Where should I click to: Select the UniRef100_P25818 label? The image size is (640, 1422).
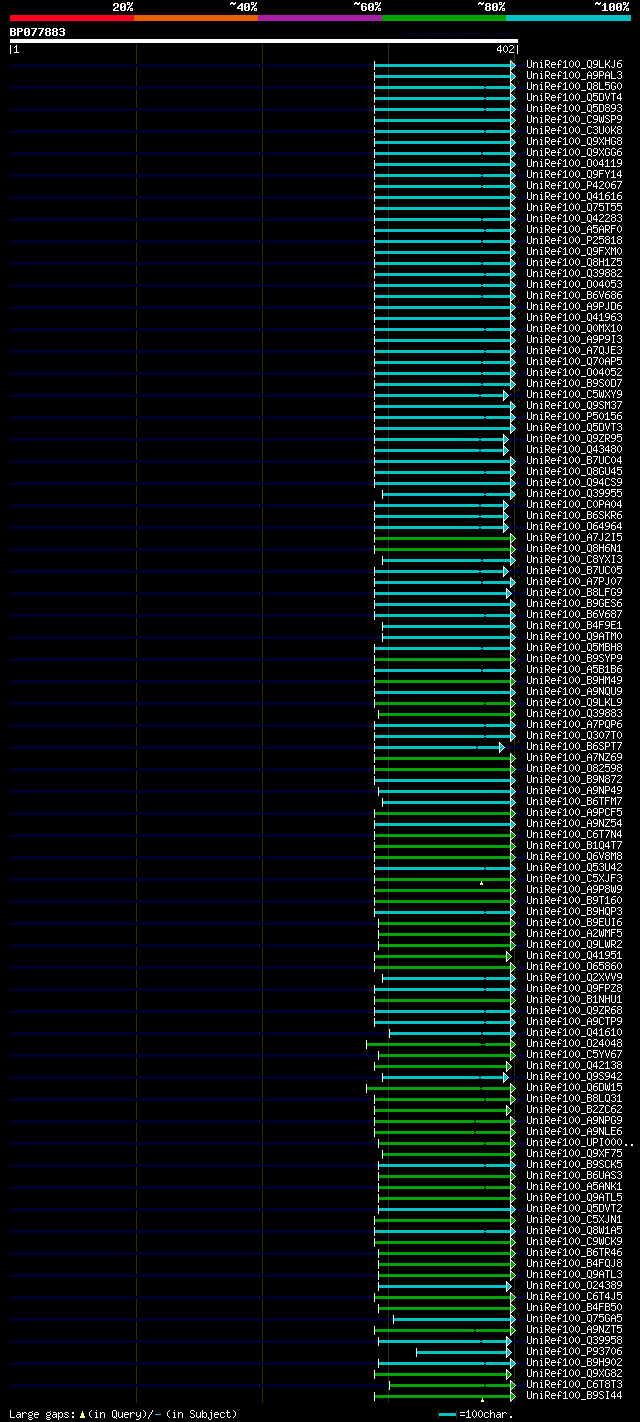574,240
